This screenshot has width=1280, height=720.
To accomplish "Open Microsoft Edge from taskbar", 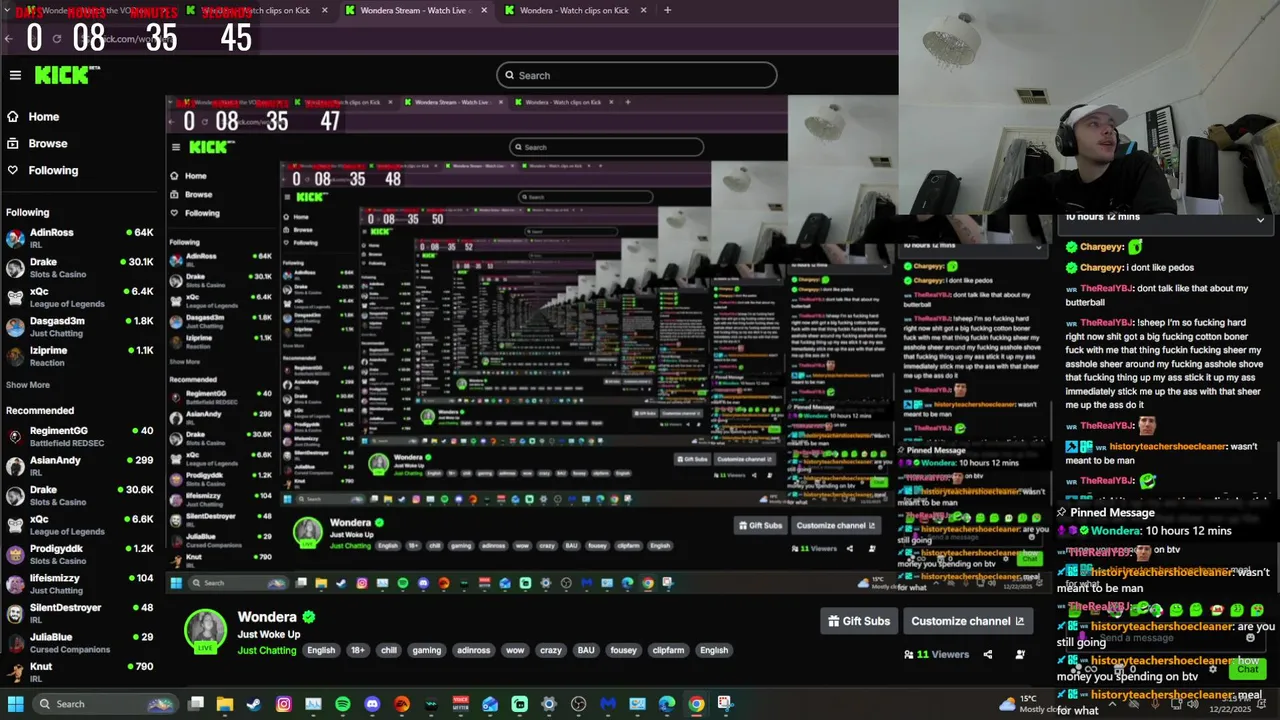I will (667, 704).
